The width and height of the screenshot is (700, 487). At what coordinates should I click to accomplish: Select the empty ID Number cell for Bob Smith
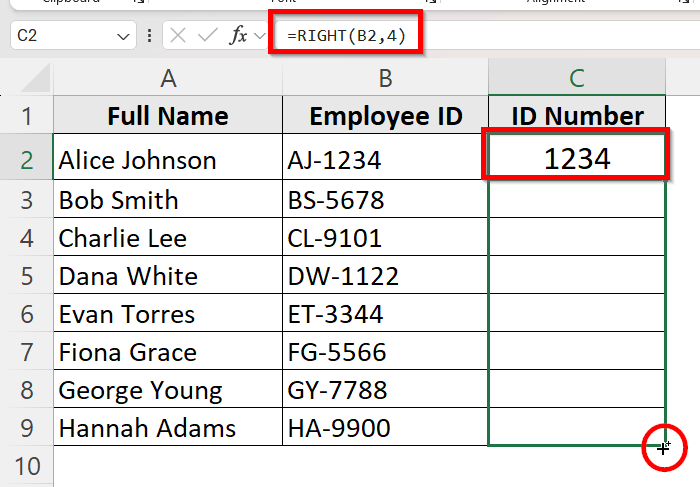click(576, 200)
